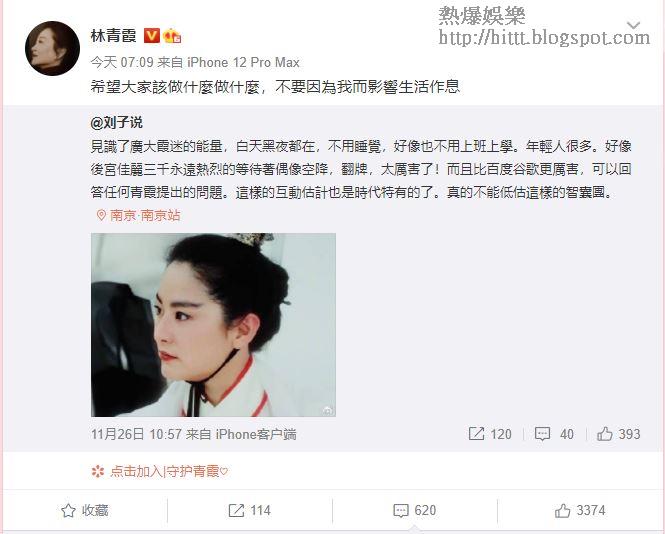Image resolution: width=665 pixels, height=534 pixels.
Task: Click the iPhone客户端 source link
Action: click(256, 434)
